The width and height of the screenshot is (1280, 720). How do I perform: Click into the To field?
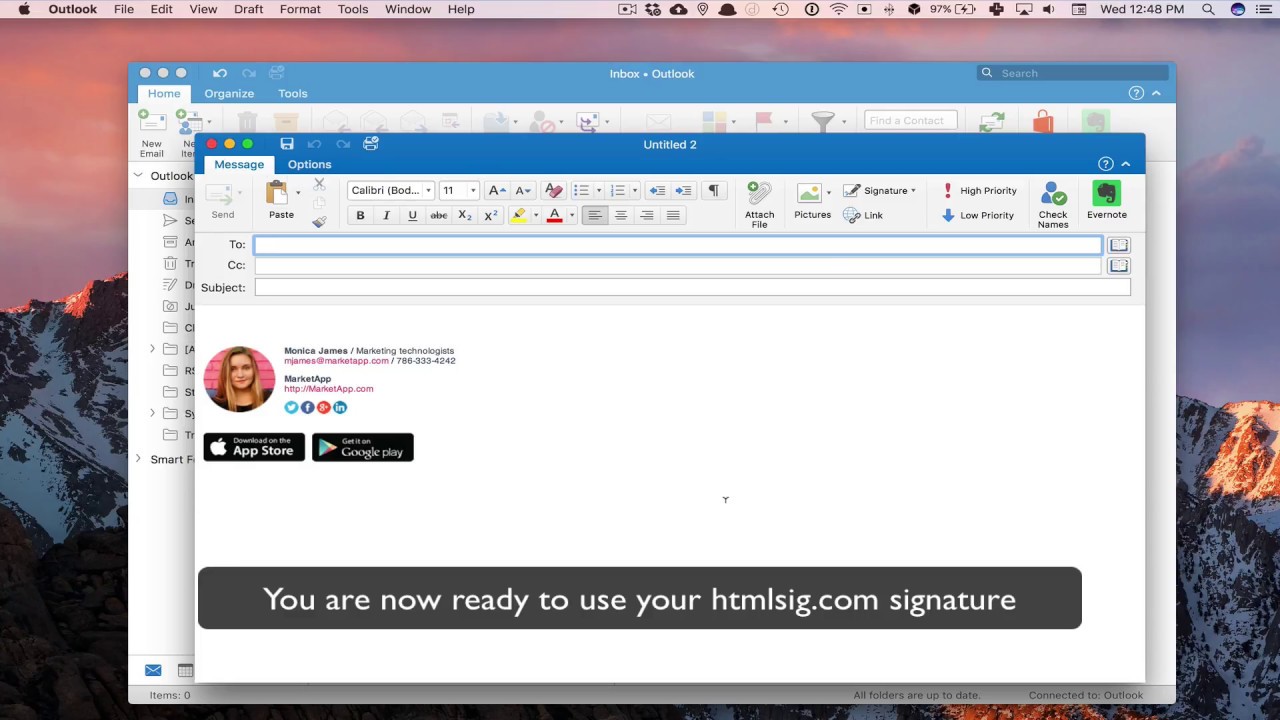tap(678, 245)
